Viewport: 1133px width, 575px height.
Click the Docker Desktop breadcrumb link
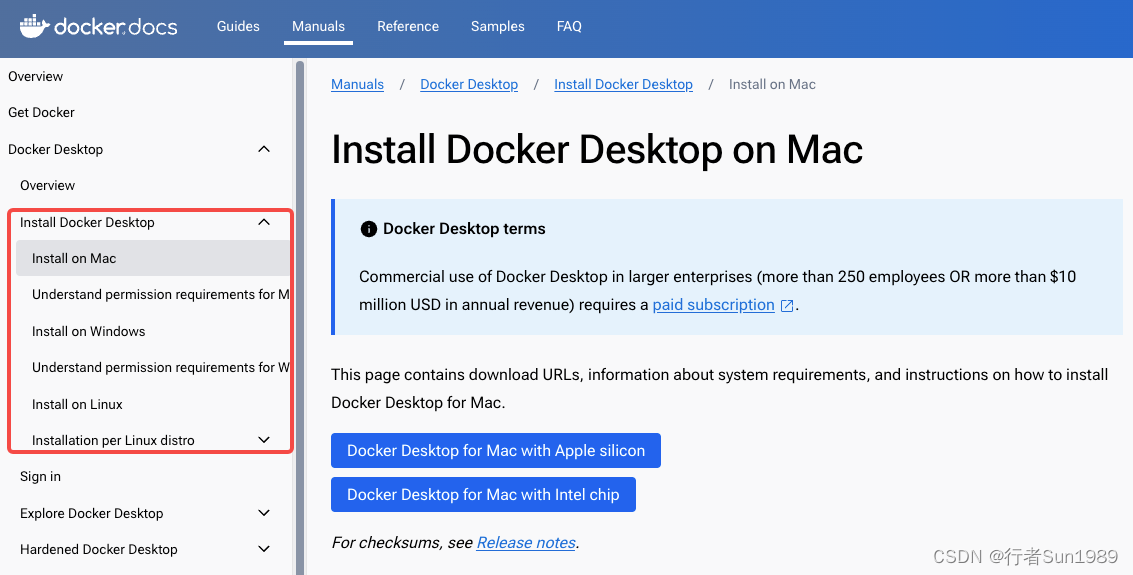469,85
